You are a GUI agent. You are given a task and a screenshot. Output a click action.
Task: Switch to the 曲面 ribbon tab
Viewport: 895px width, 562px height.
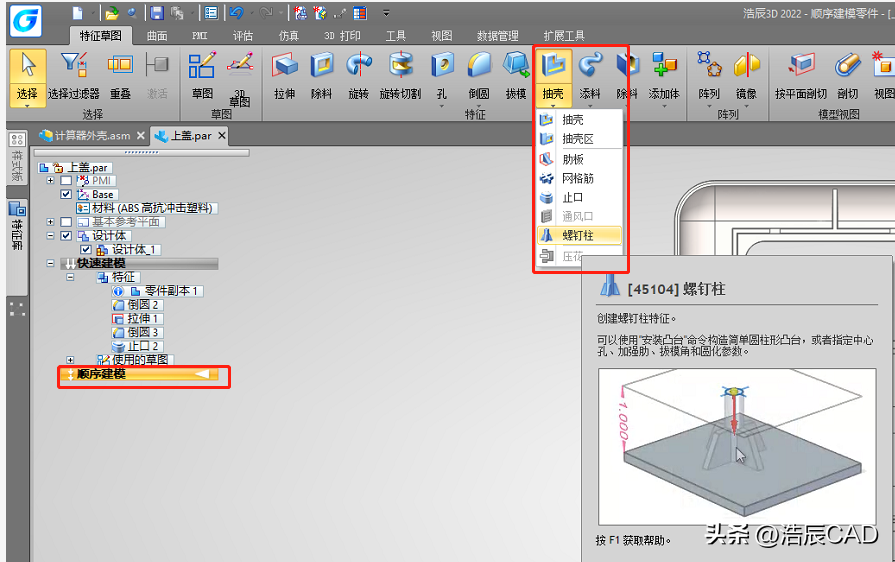157,35
